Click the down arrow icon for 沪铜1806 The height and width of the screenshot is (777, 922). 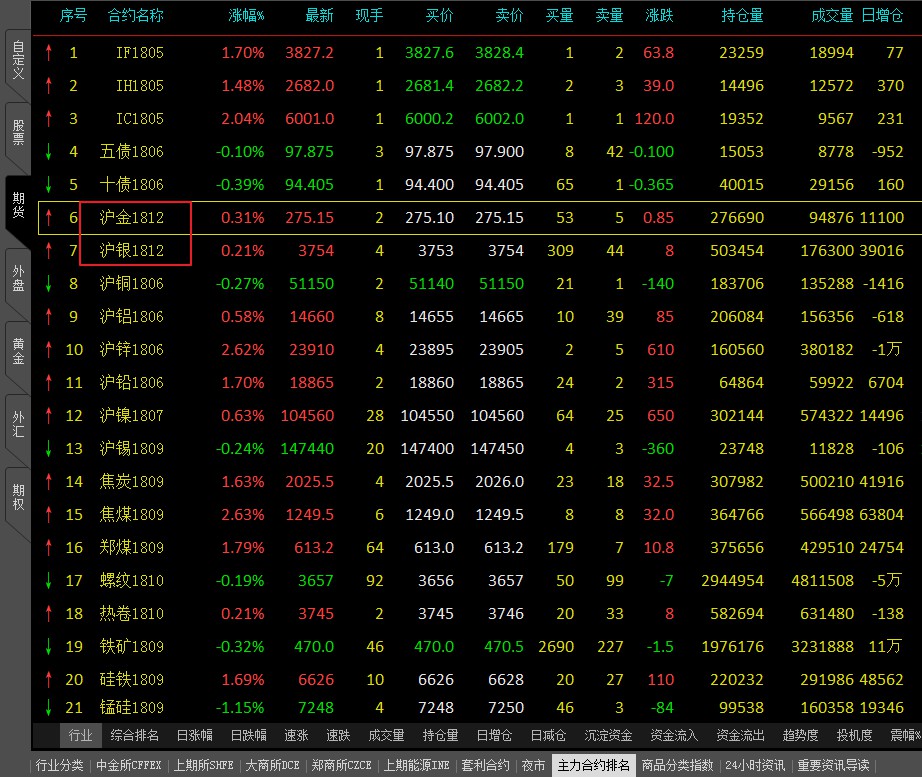(x=49, y=284)
